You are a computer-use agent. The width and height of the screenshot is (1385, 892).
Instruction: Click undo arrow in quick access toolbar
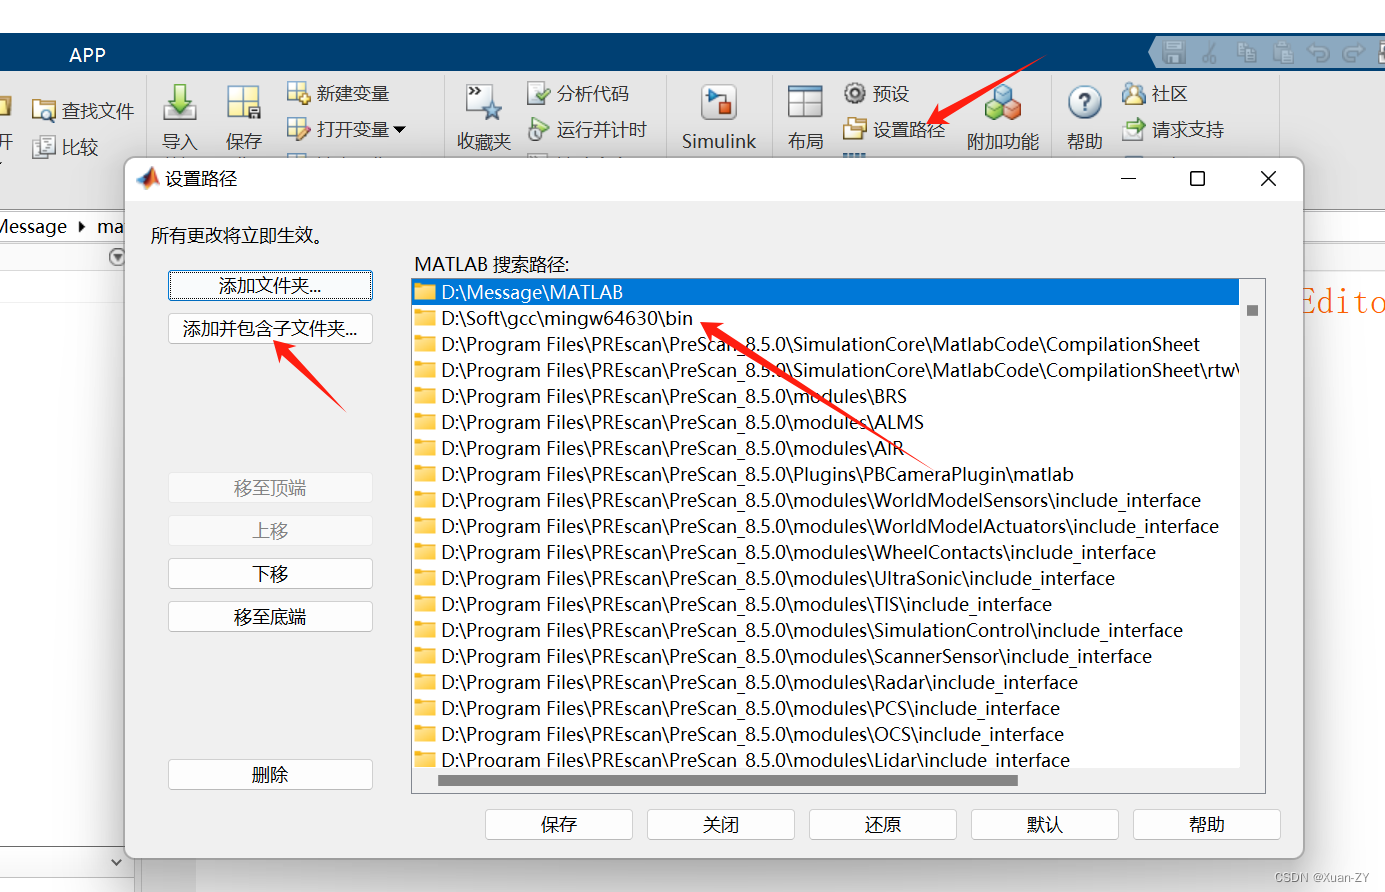1318,52
